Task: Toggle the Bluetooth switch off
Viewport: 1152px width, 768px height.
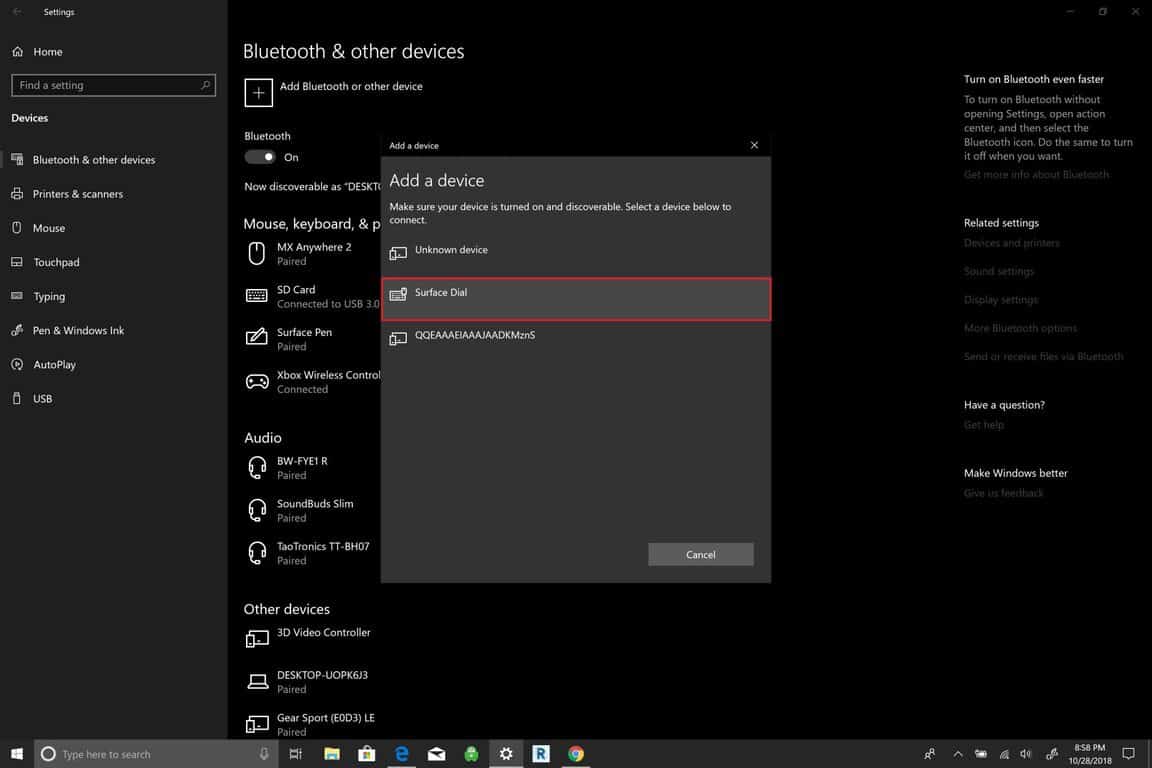Action: tap(261, 157)
